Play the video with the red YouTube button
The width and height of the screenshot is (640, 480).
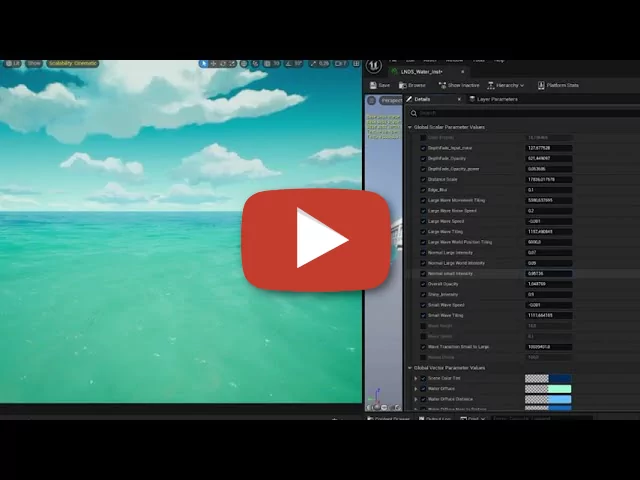point(316,240)
